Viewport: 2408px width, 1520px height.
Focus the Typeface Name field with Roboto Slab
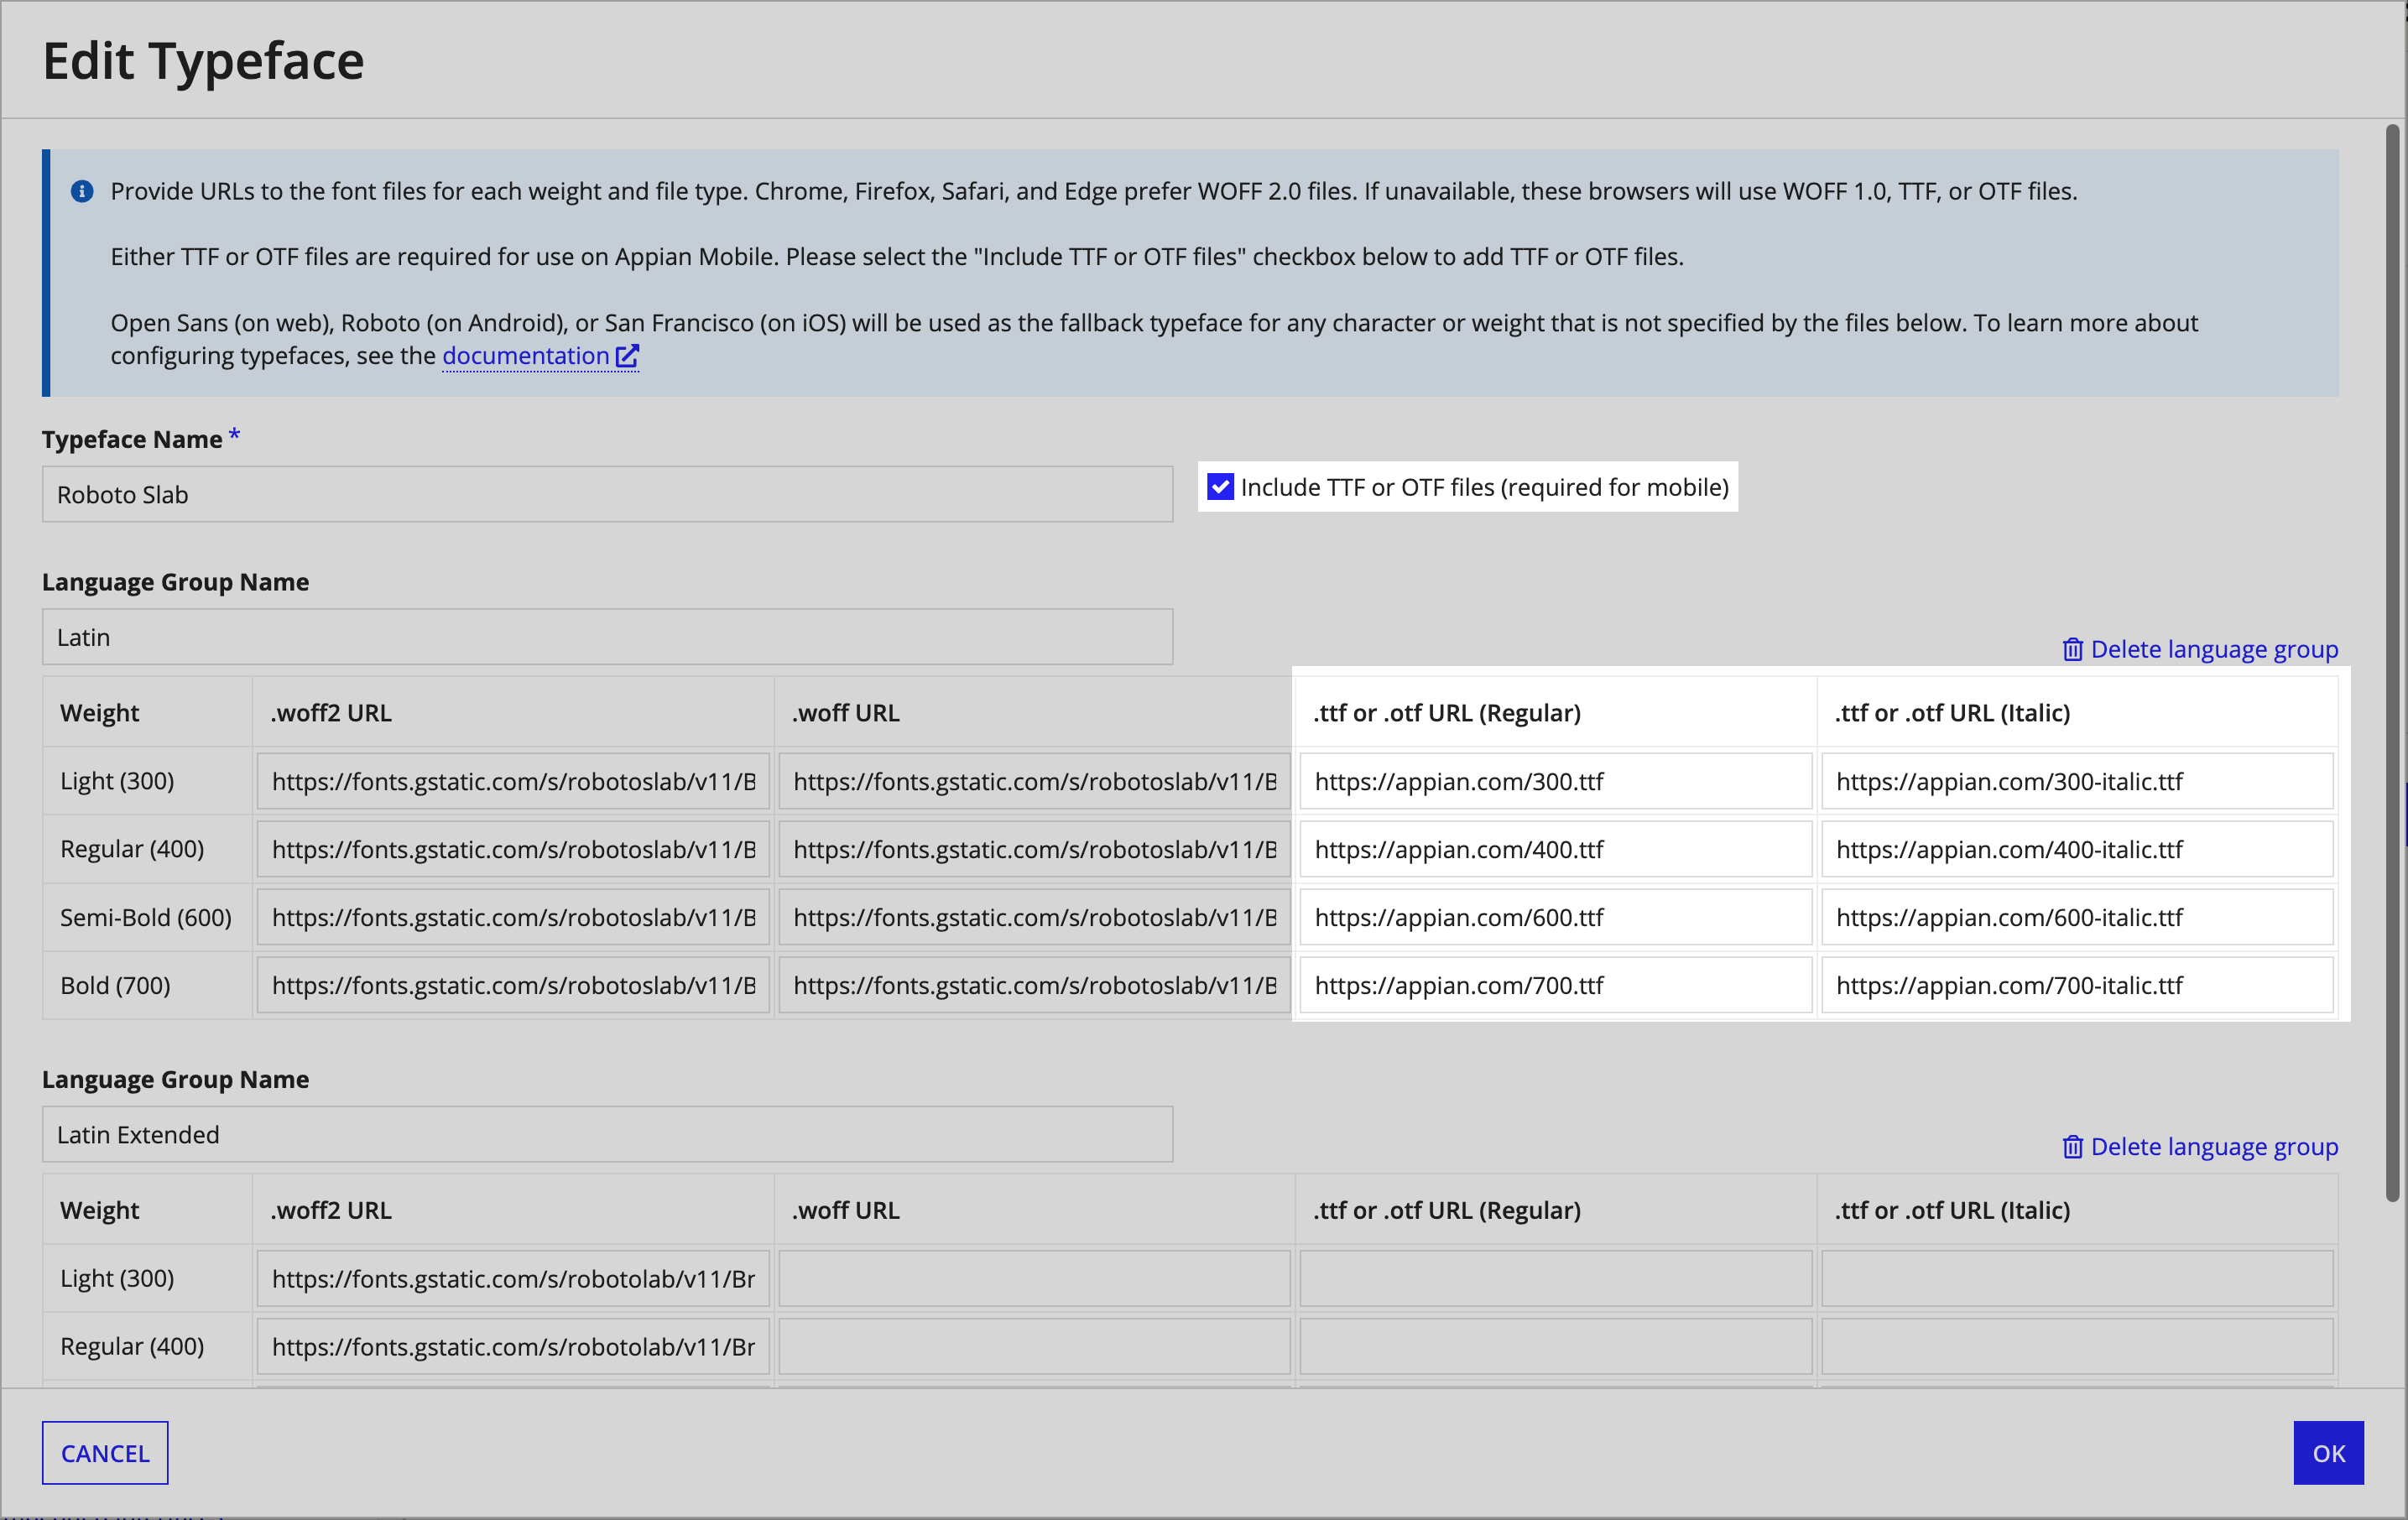pyautogui.click(x=607, y=494)
